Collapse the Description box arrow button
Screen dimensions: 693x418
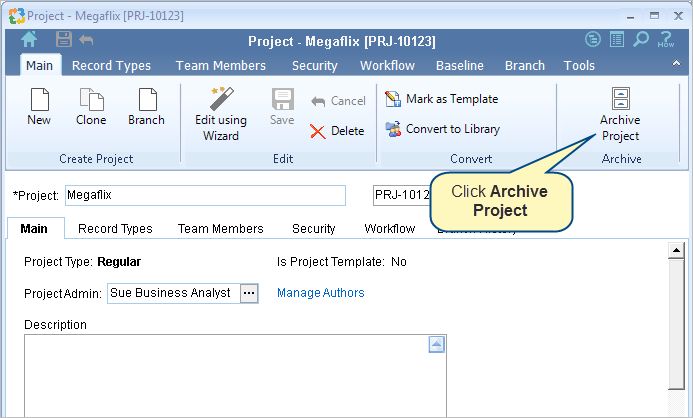pyautogui.click(x=436, y=345)
